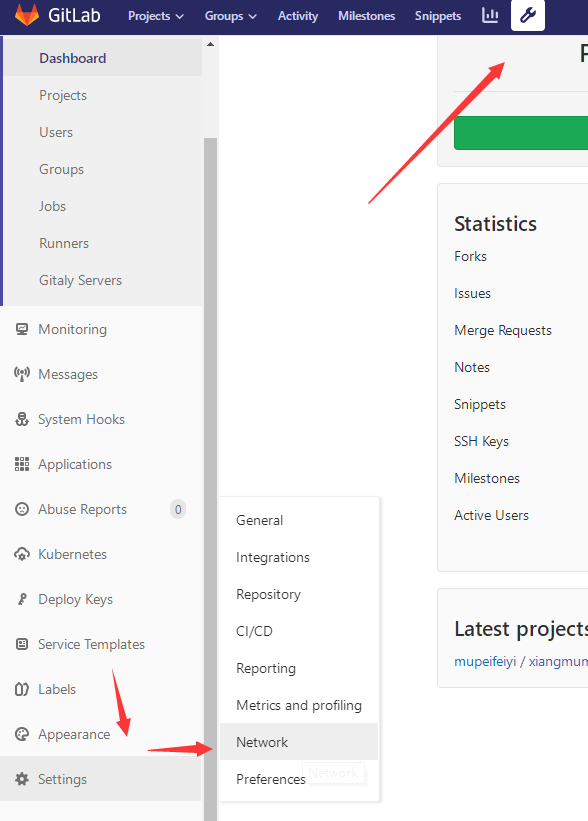The image size is (588, 821).
Task: Click the Kubernetes cloud icon
Action: coord(21,554)
